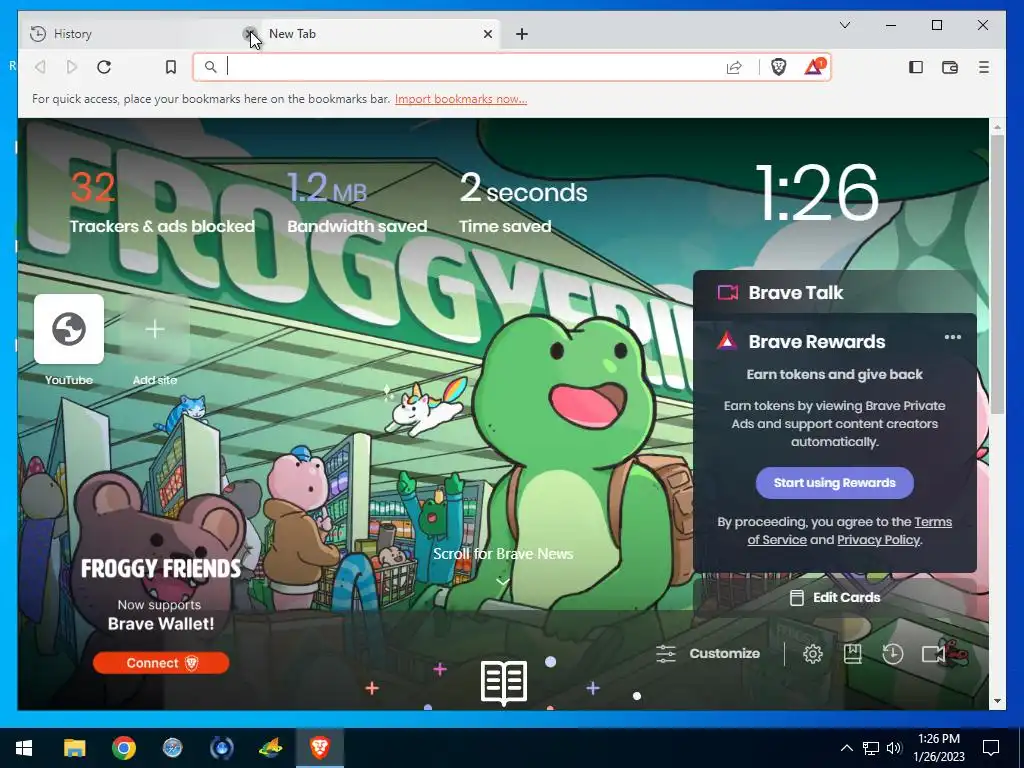Close the New Tab tab
The height and width of the screenshot is (768, 1024).
pos(487,34)
